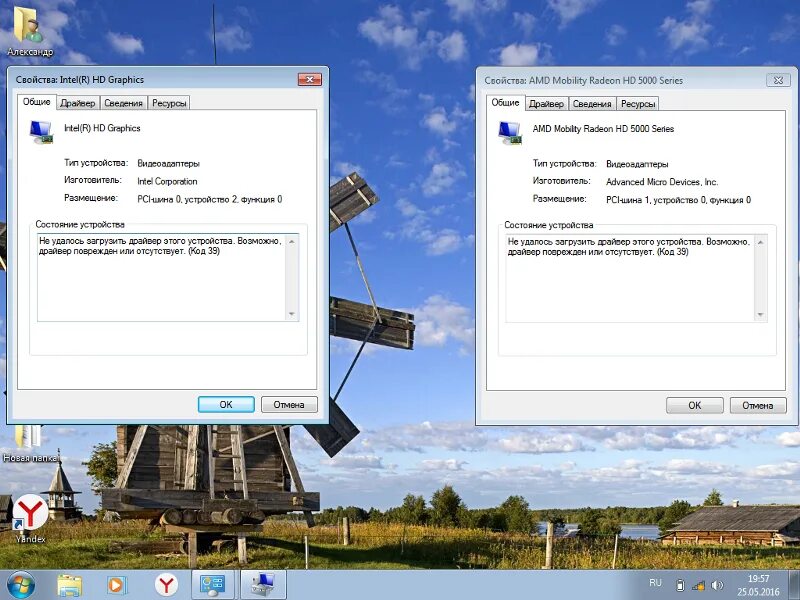
Task: Click scroll down arrow in Intel status box
Action: (x=292, y=314)
